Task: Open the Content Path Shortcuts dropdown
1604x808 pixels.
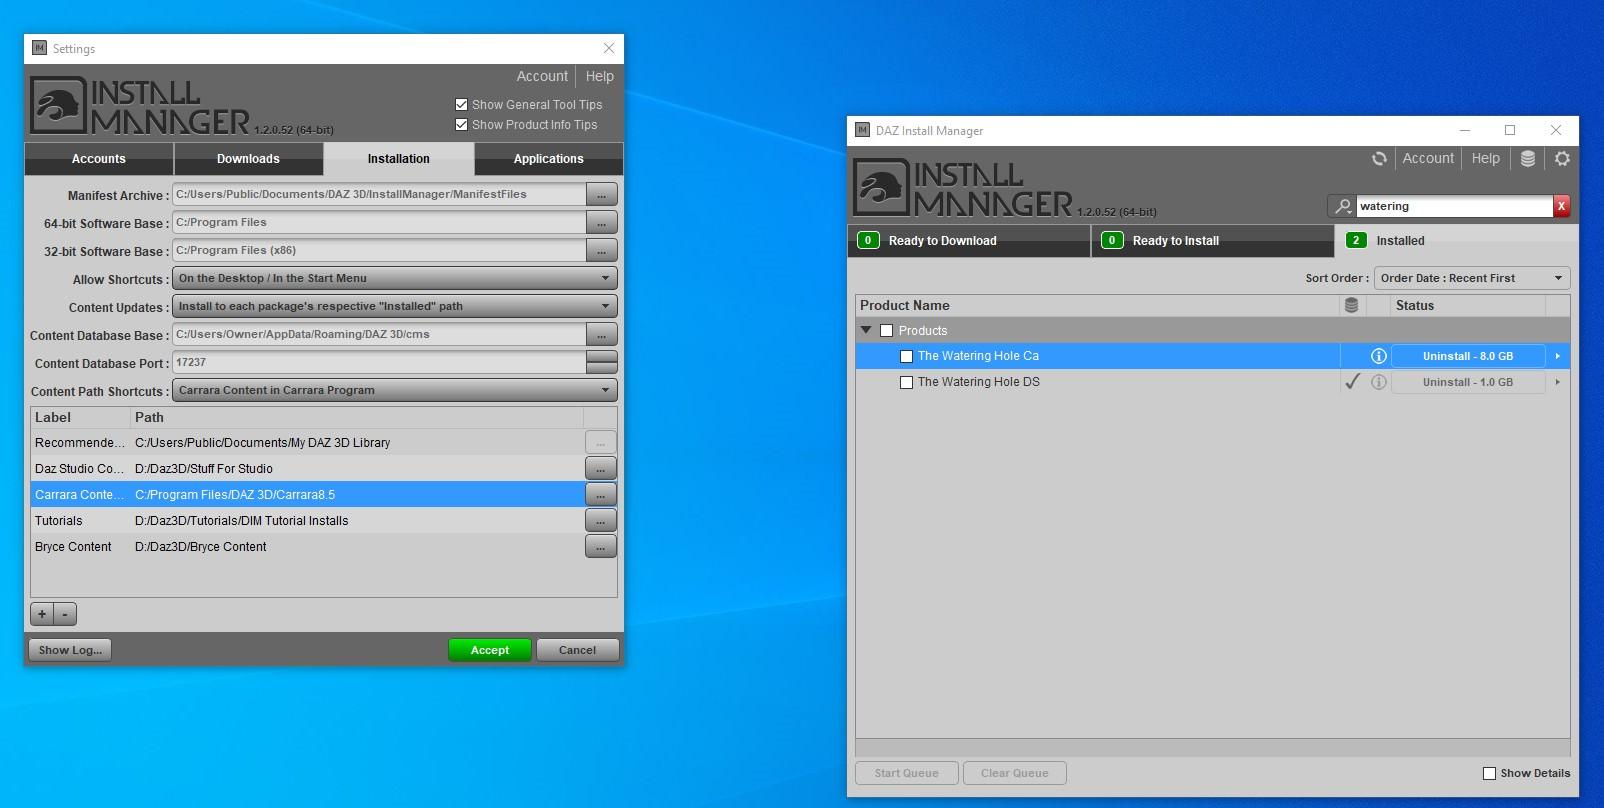Action: (394, 390)
